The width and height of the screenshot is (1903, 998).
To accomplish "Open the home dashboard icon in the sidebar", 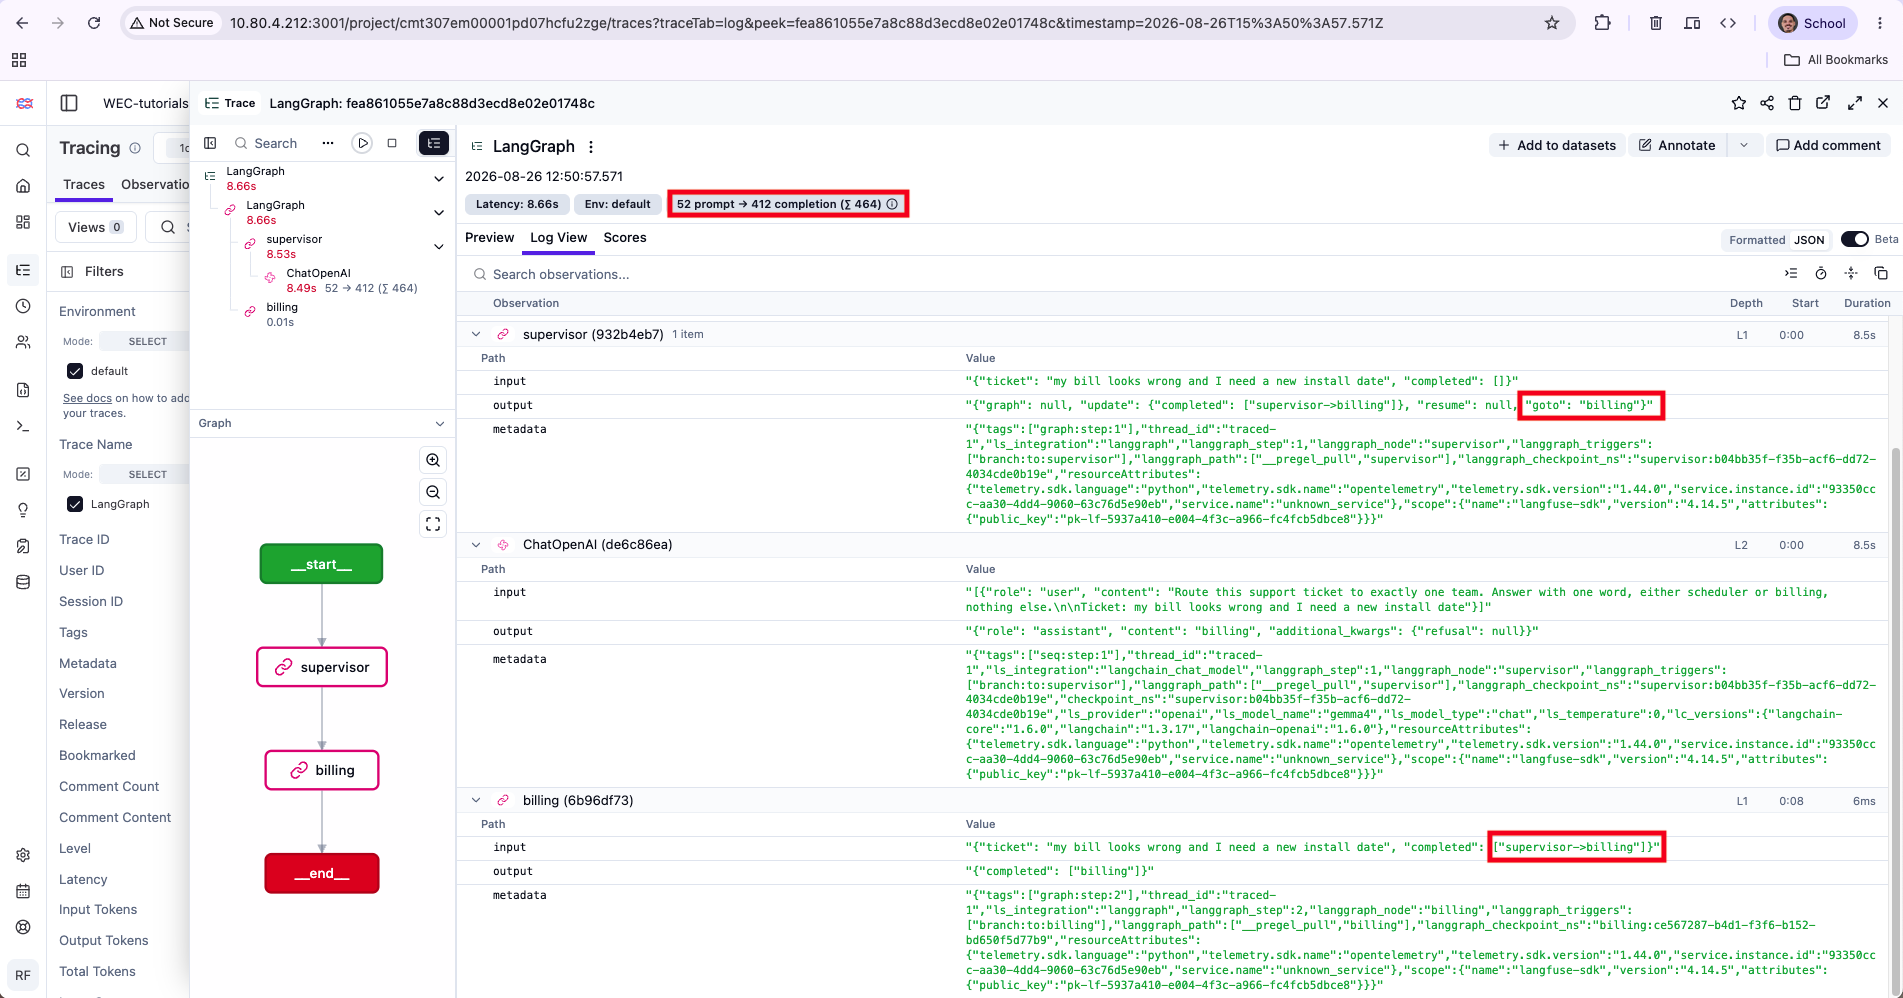I will pos(23,186).
